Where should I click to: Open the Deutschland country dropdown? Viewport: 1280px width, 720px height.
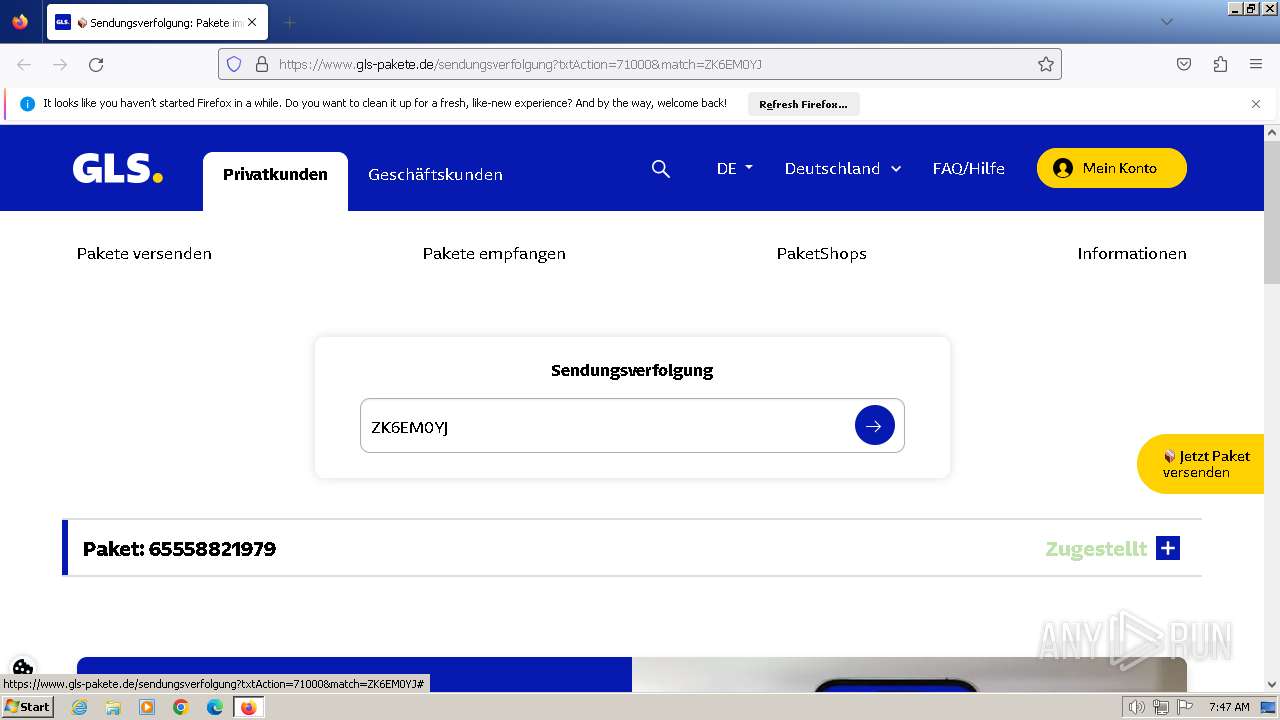click(x=843, y=168)
